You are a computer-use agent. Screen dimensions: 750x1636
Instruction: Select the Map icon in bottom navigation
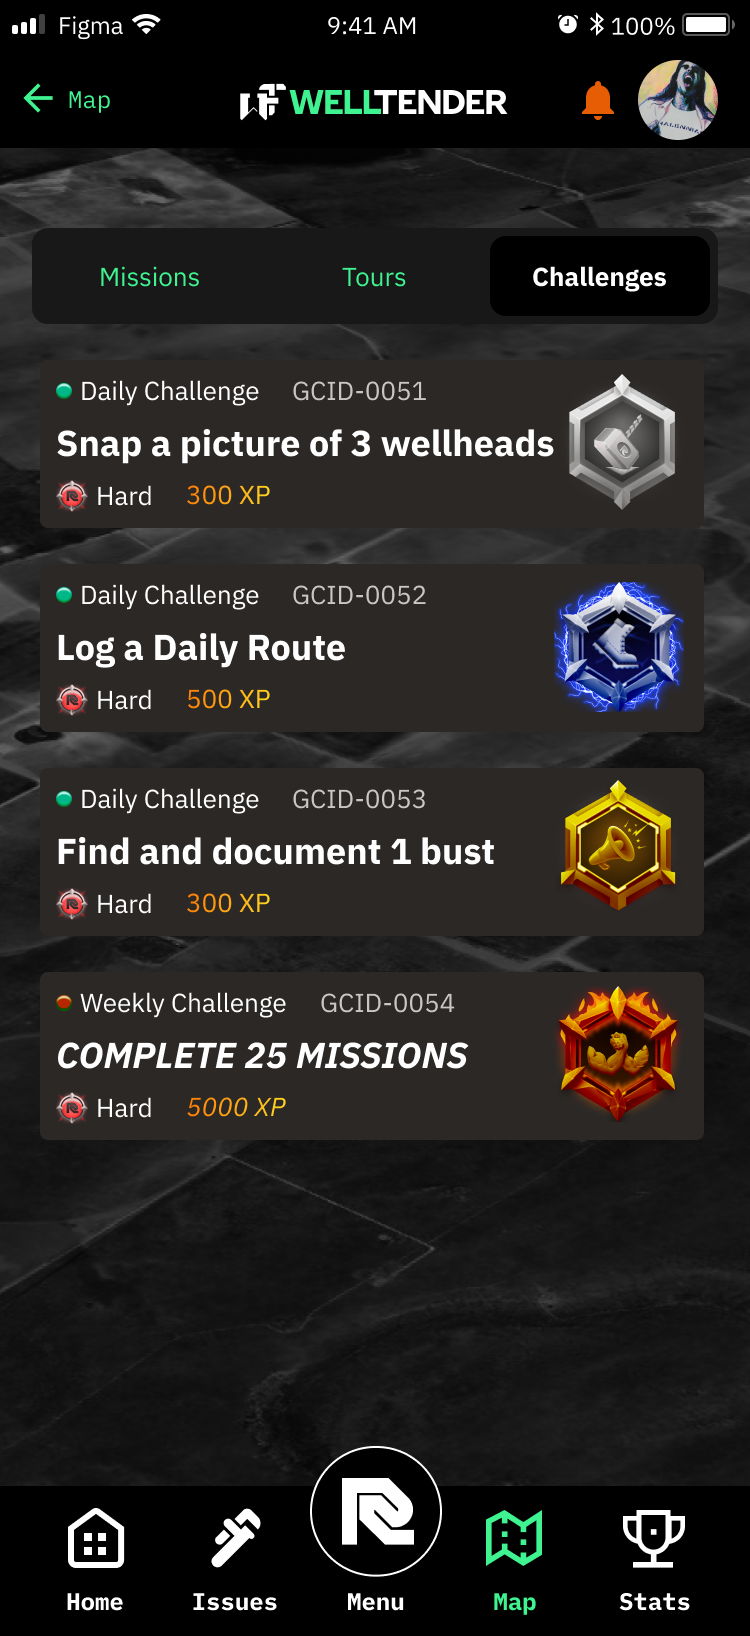coord(514,1538)
